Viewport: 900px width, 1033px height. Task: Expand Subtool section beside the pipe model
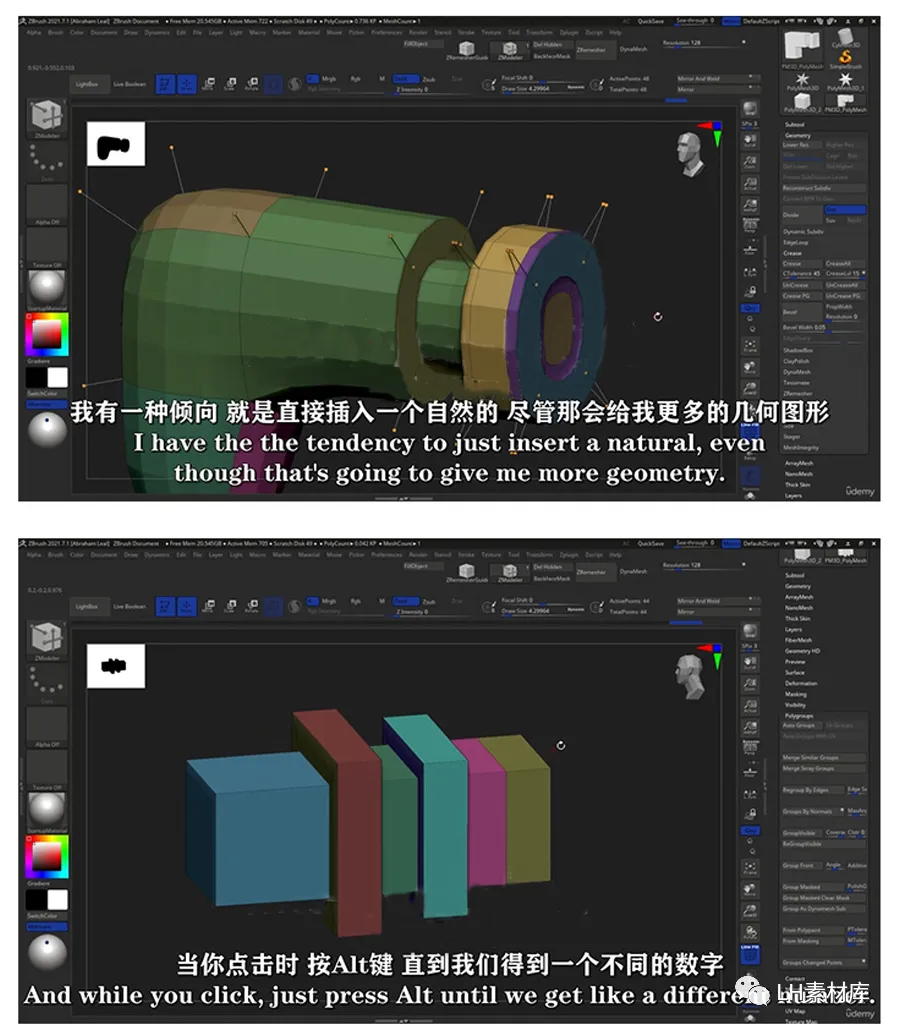[x=795, y=125]
